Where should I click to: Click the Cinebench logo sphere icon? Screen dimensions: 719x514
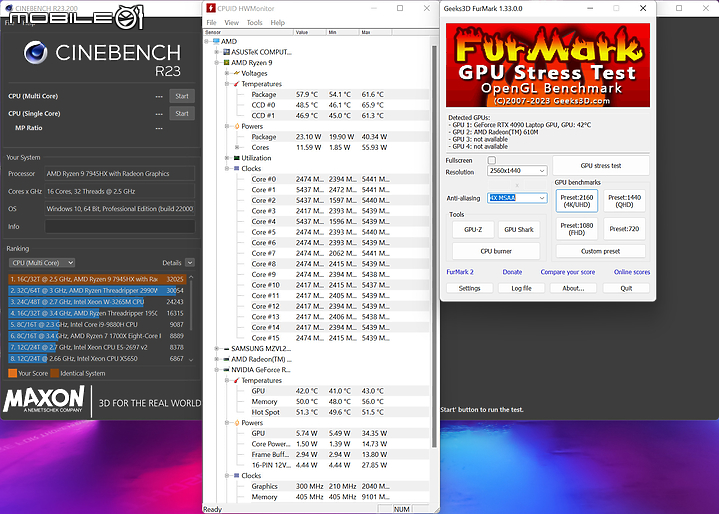(36, 52)
